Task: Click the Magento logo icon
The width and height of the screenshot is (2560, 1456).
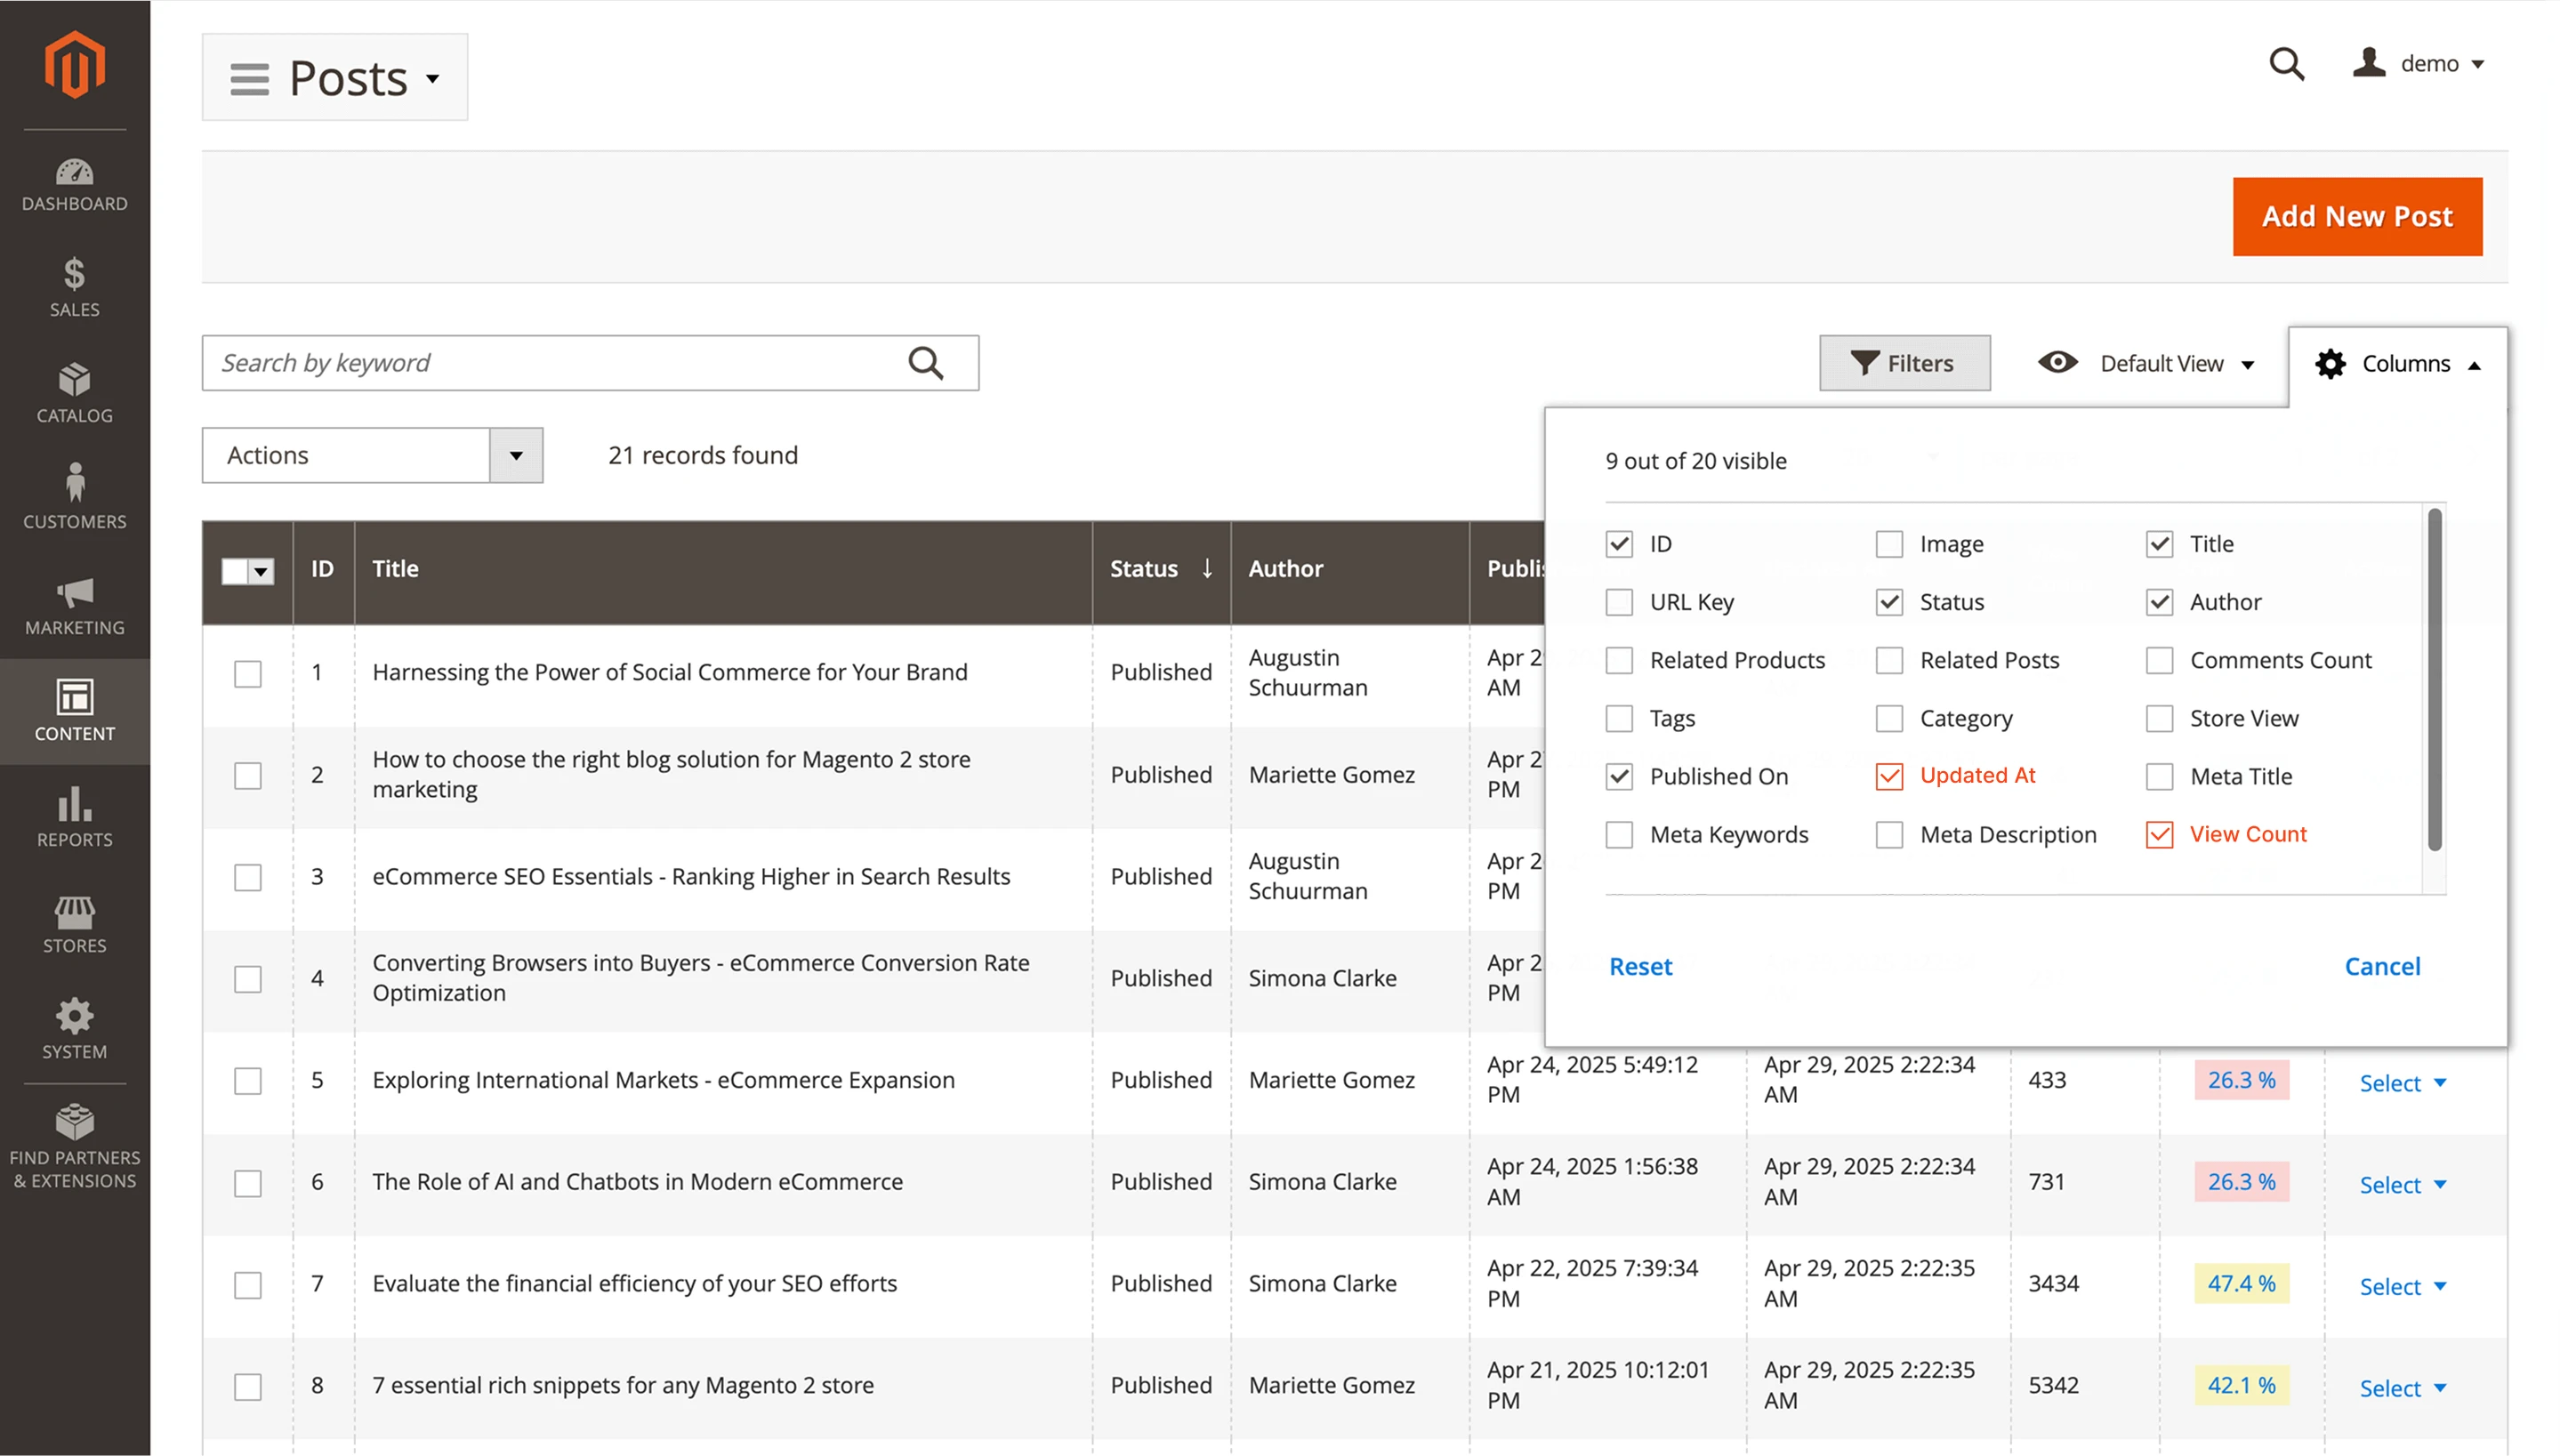Action: pyautogui.click(x=75, y=64)
